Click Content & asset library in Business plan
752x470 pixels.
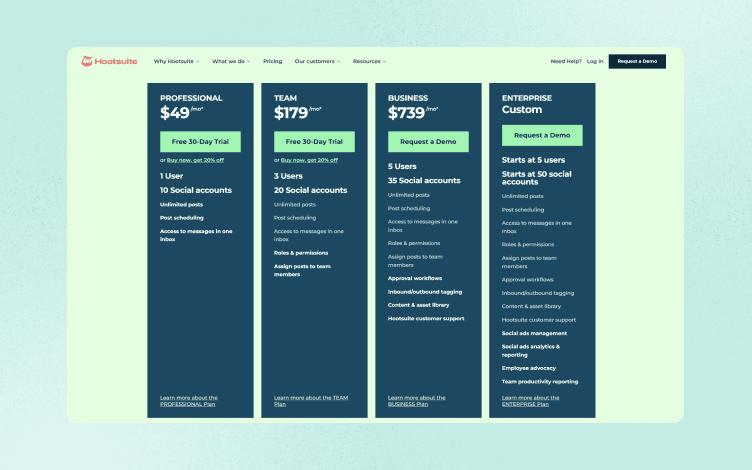tap(418, 305)
